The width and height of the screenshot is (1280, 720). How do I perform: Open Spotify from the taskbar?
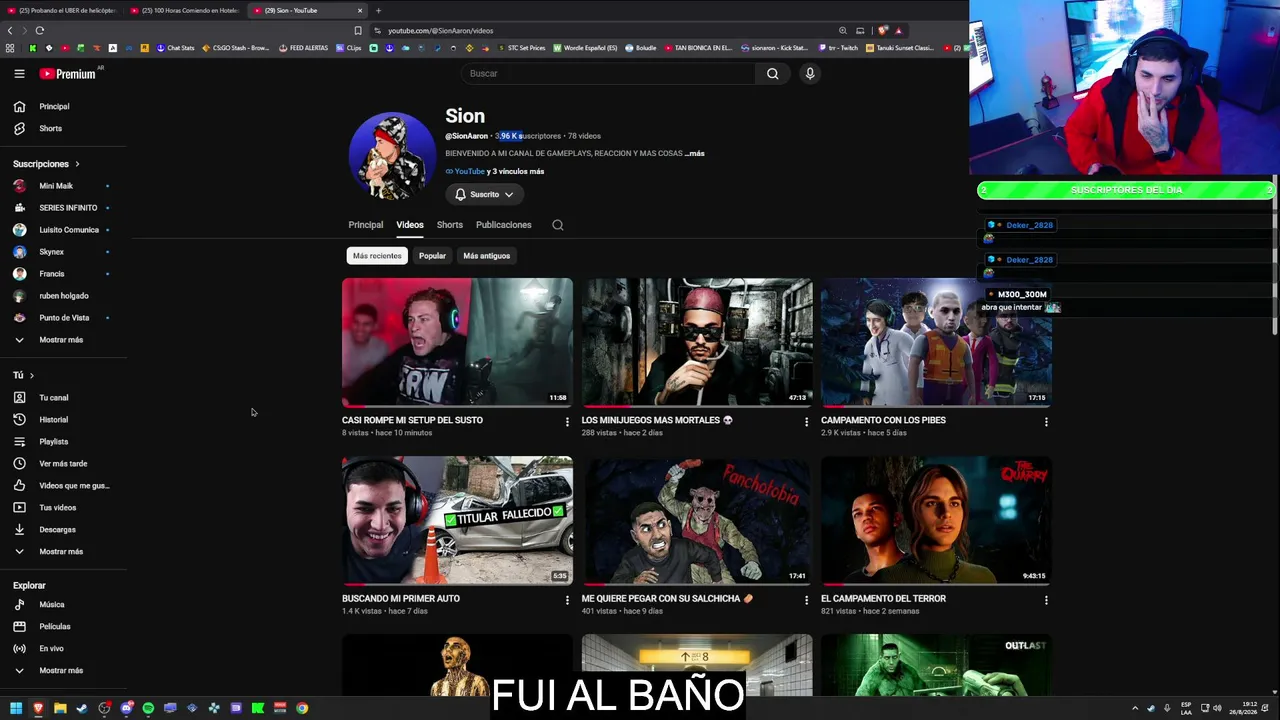pos(148,708)
